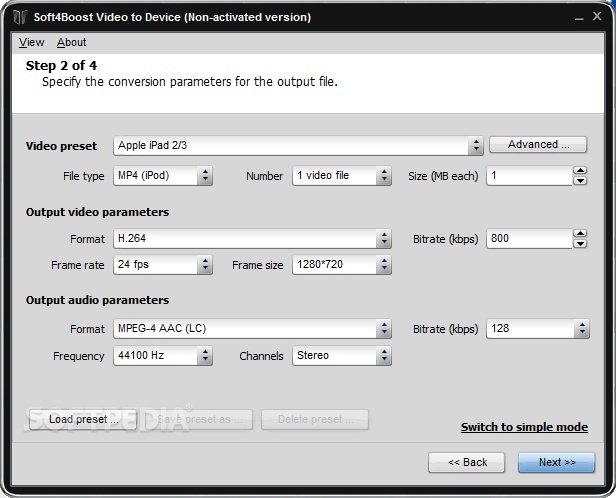The height and width of the screenshot is (498, 616).
Task: Click the Step 2 of 4 heading
Action: (61, 66)
